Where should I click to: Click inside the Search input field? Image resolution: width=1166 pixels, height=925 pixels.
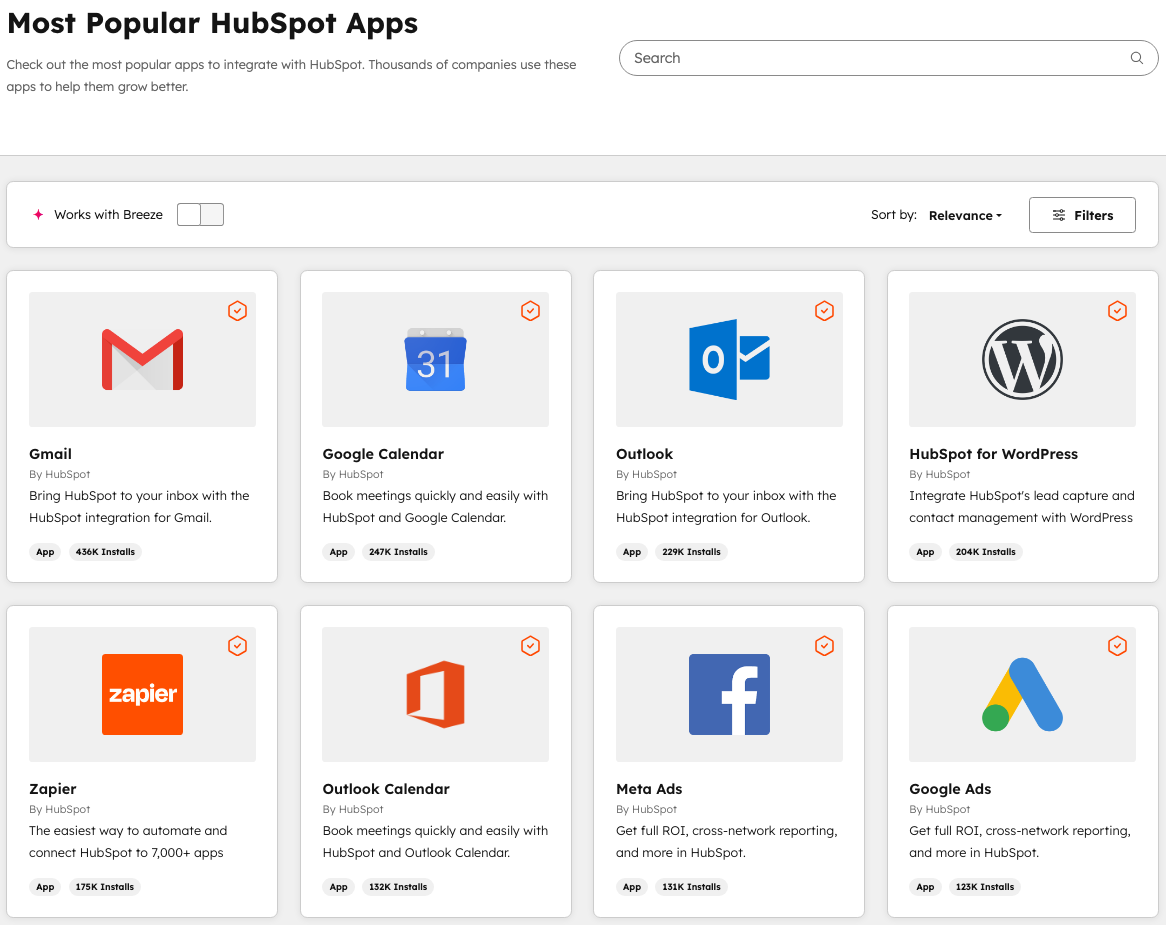[850, 57]
